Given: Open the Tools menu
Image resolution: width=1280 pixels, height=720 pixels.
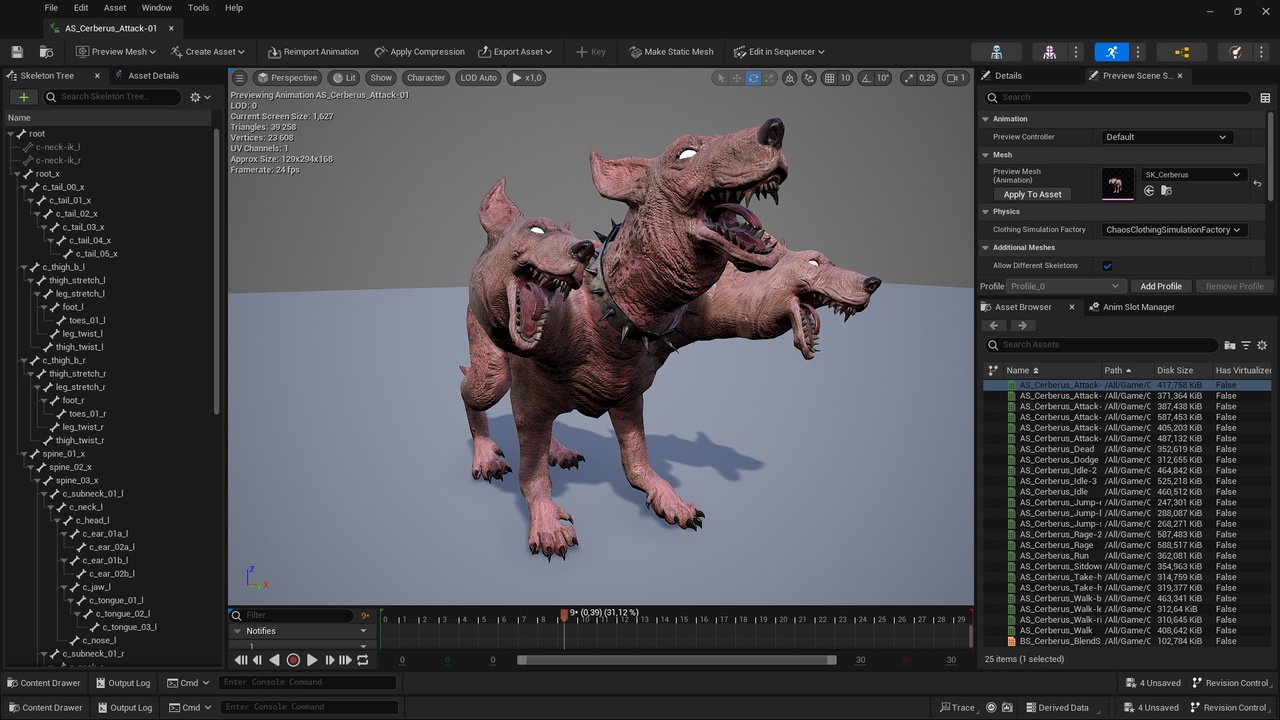Looking at the screenshot, I should (197, 7).
